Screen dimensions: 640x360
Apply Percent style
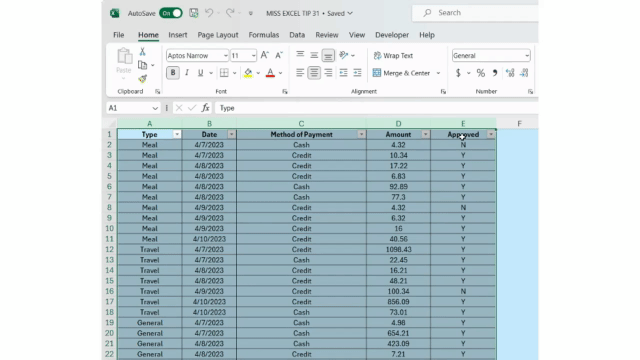pyautogui.click(x=481, y=73)
